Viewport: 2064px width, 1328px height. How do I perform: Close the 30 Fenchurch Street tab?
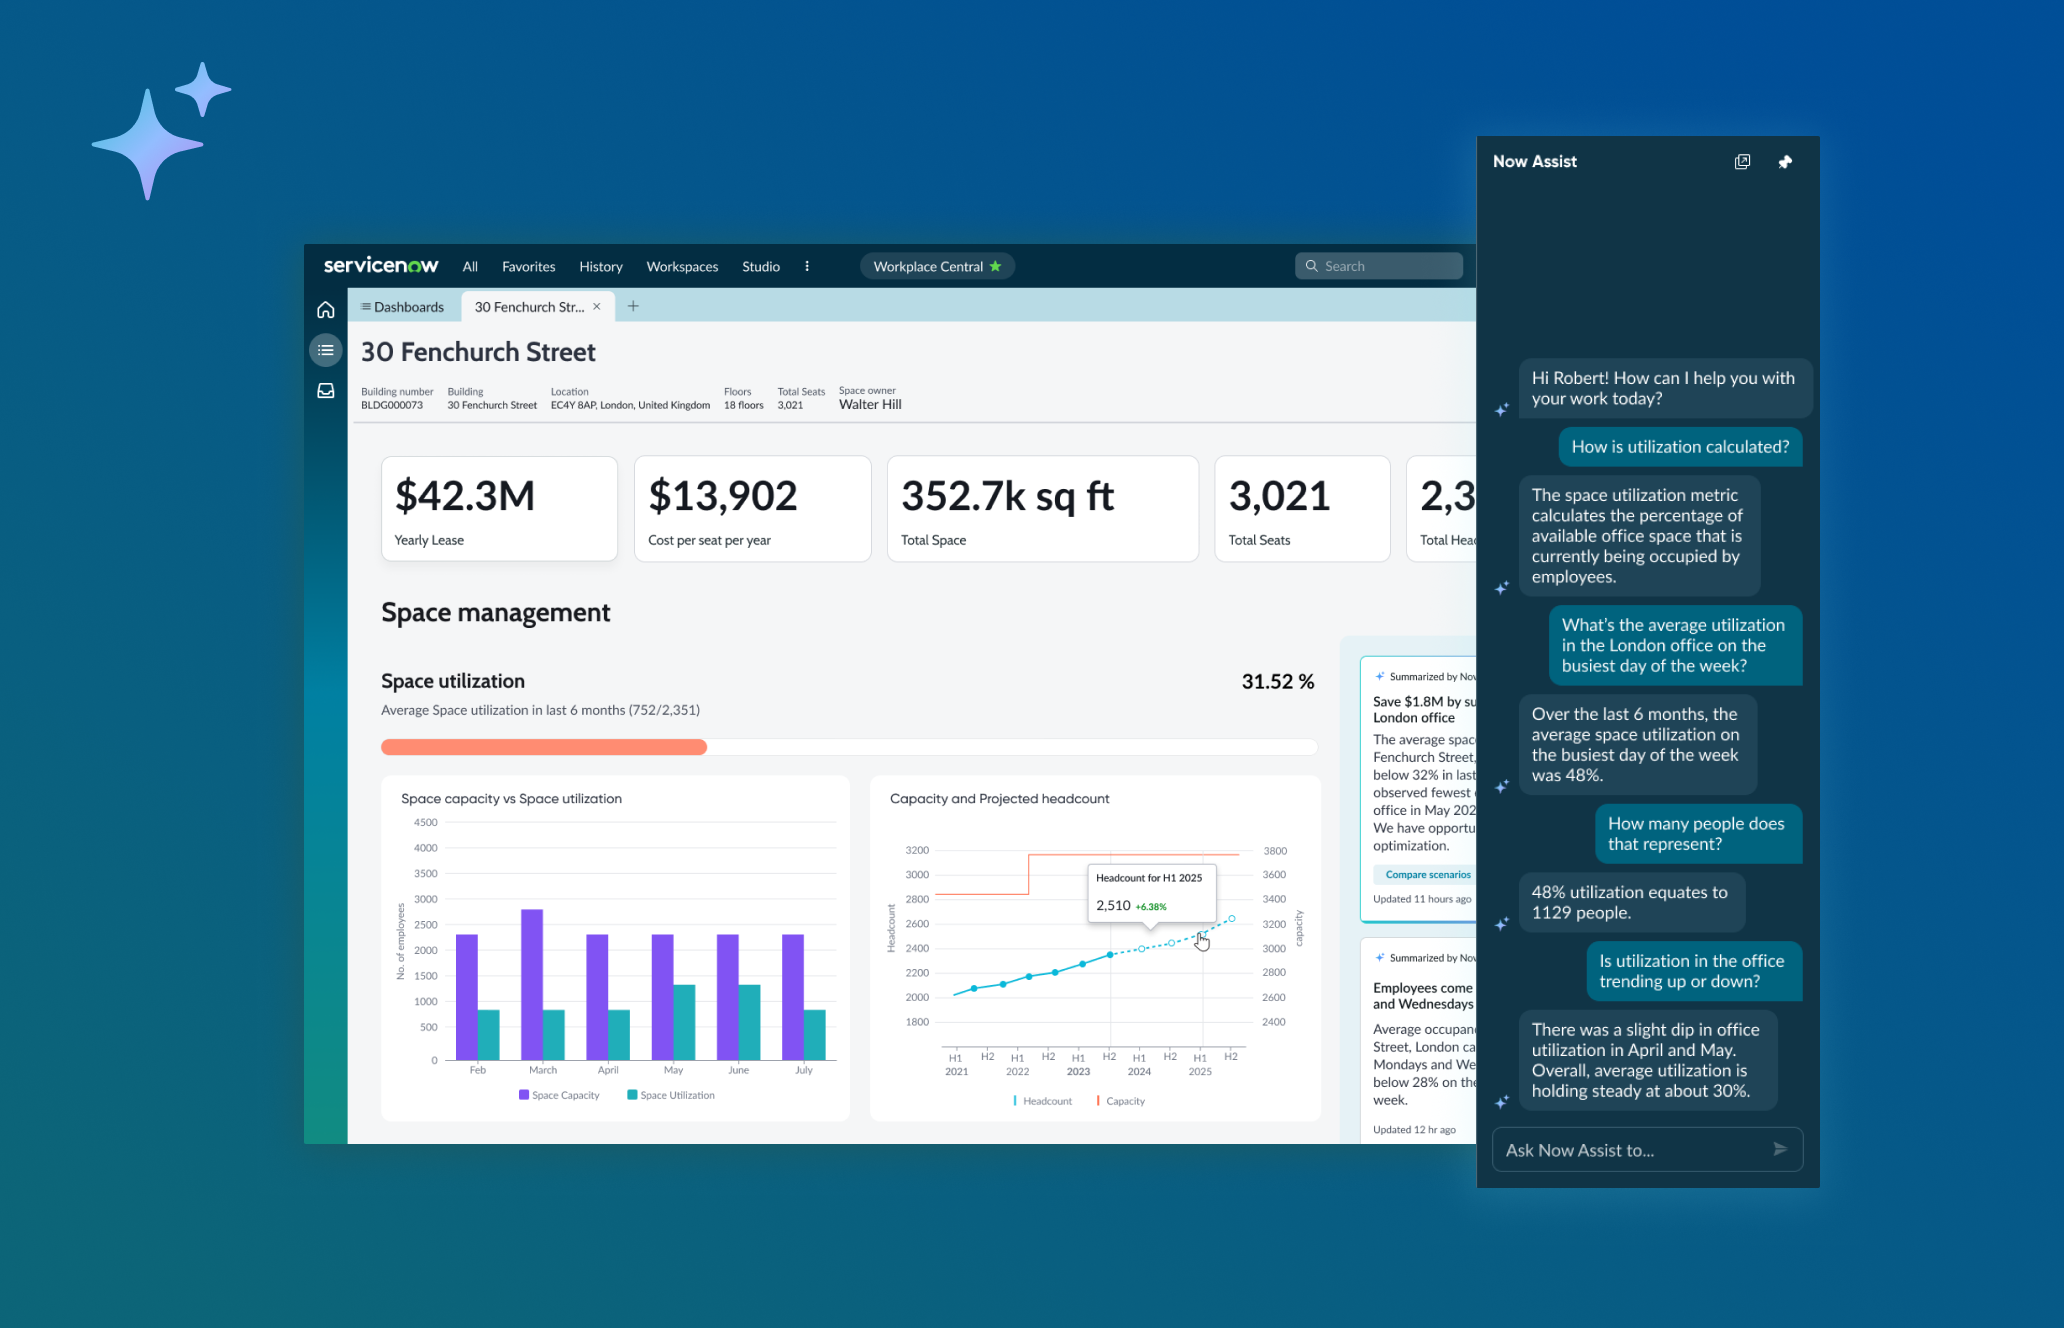(x=597, y=307)
